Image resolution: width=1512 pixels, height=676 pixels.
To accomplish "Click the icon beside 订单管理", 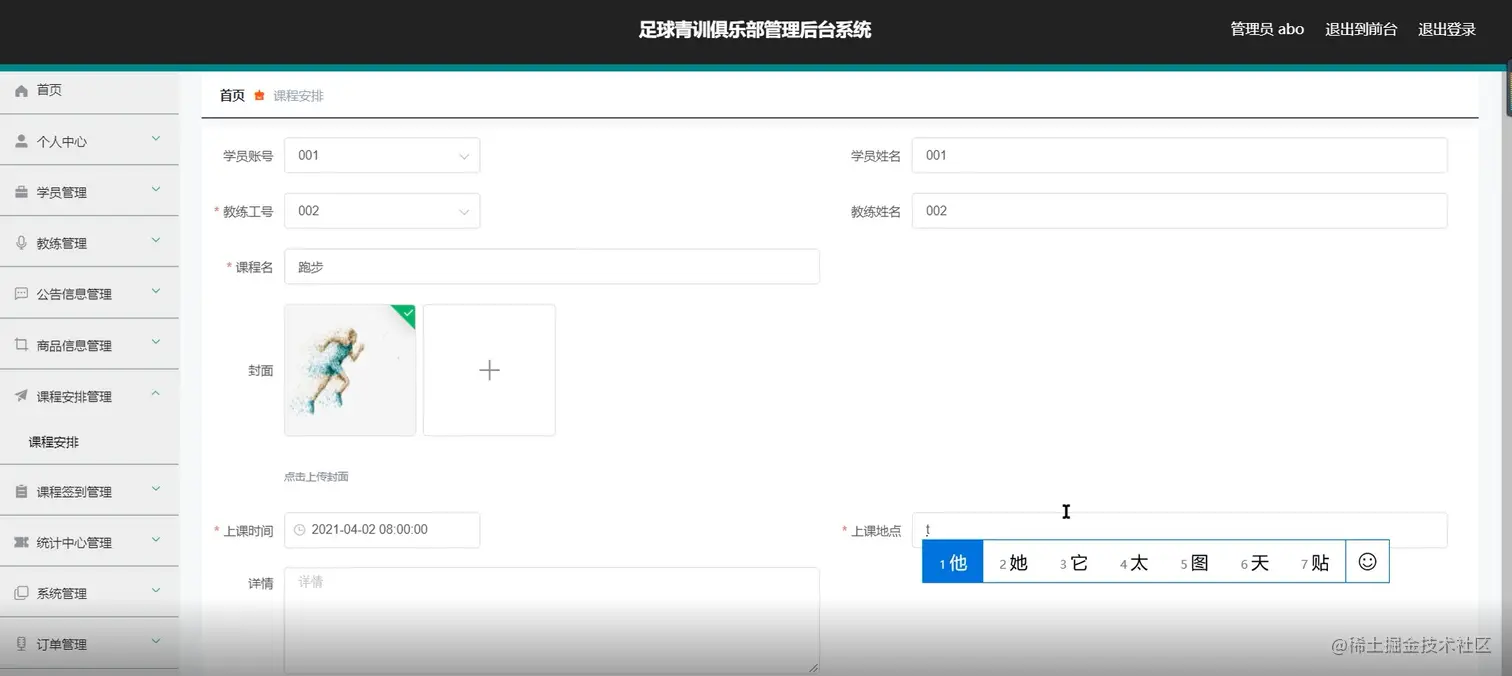I will pos(21,644).
